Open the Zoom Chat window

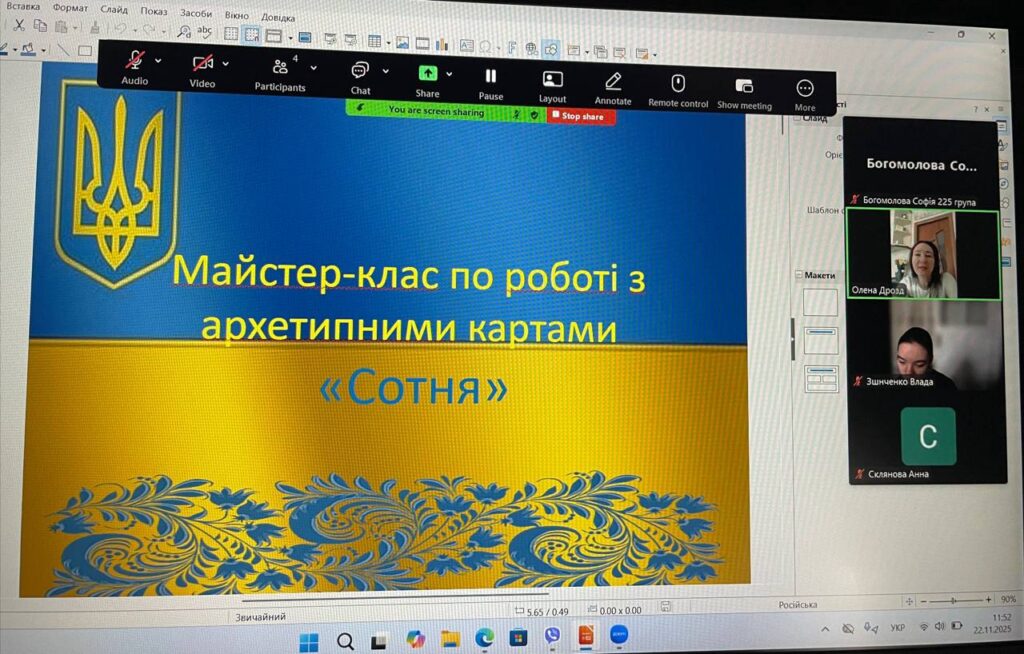tap(360, 71)
